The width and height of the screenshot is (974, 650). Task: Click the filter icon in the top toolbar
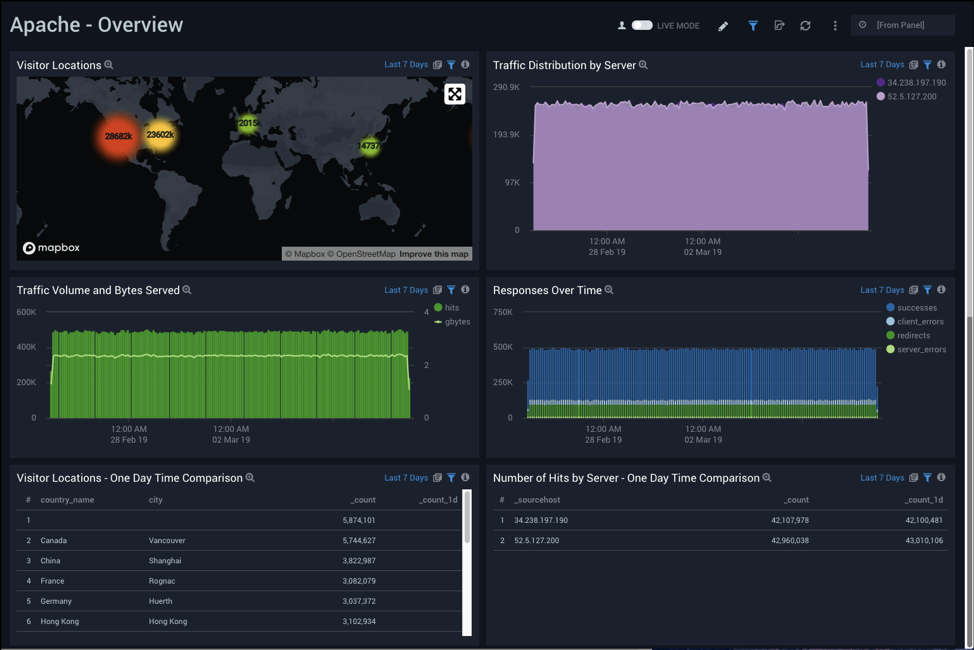pos(753,25)
